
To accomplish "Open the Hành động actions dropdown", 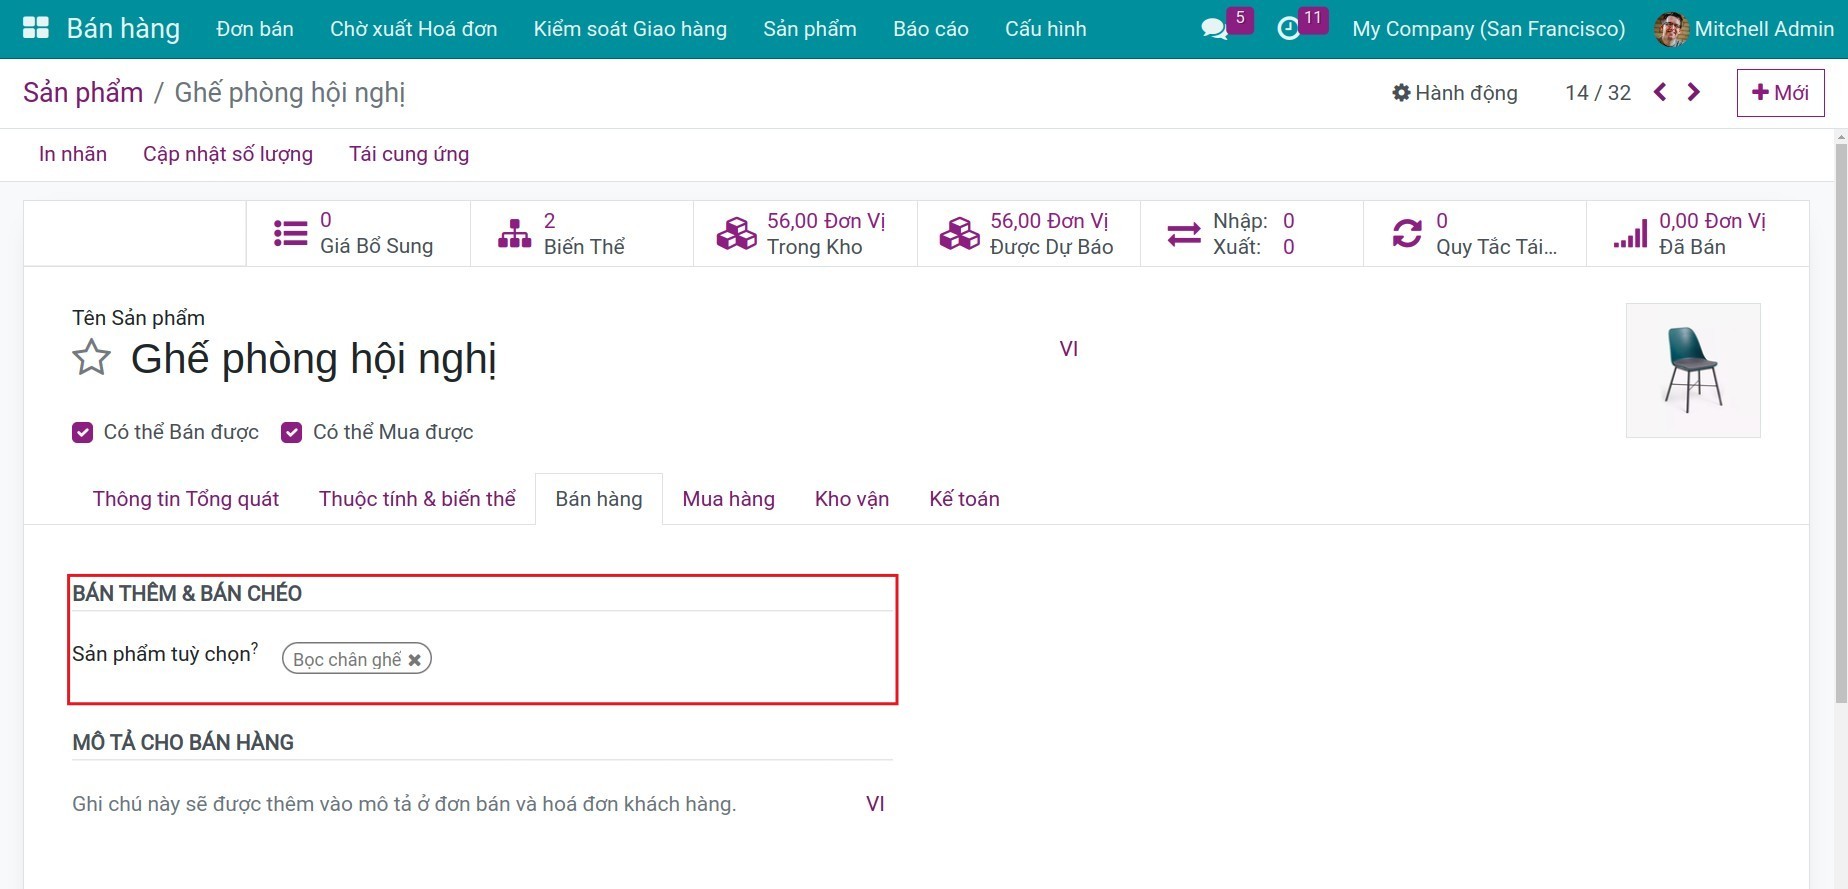I will [x=1455, y=93].
